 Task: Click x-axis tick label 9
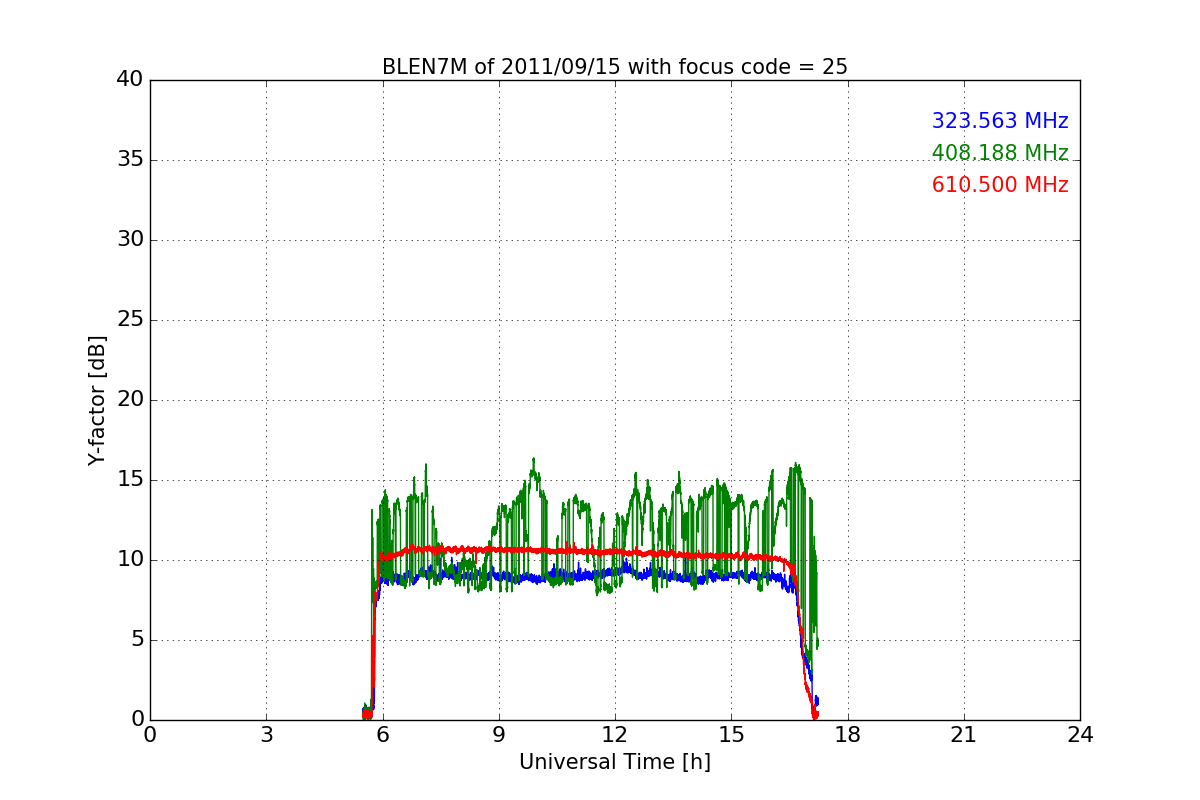tap(498, 734)
